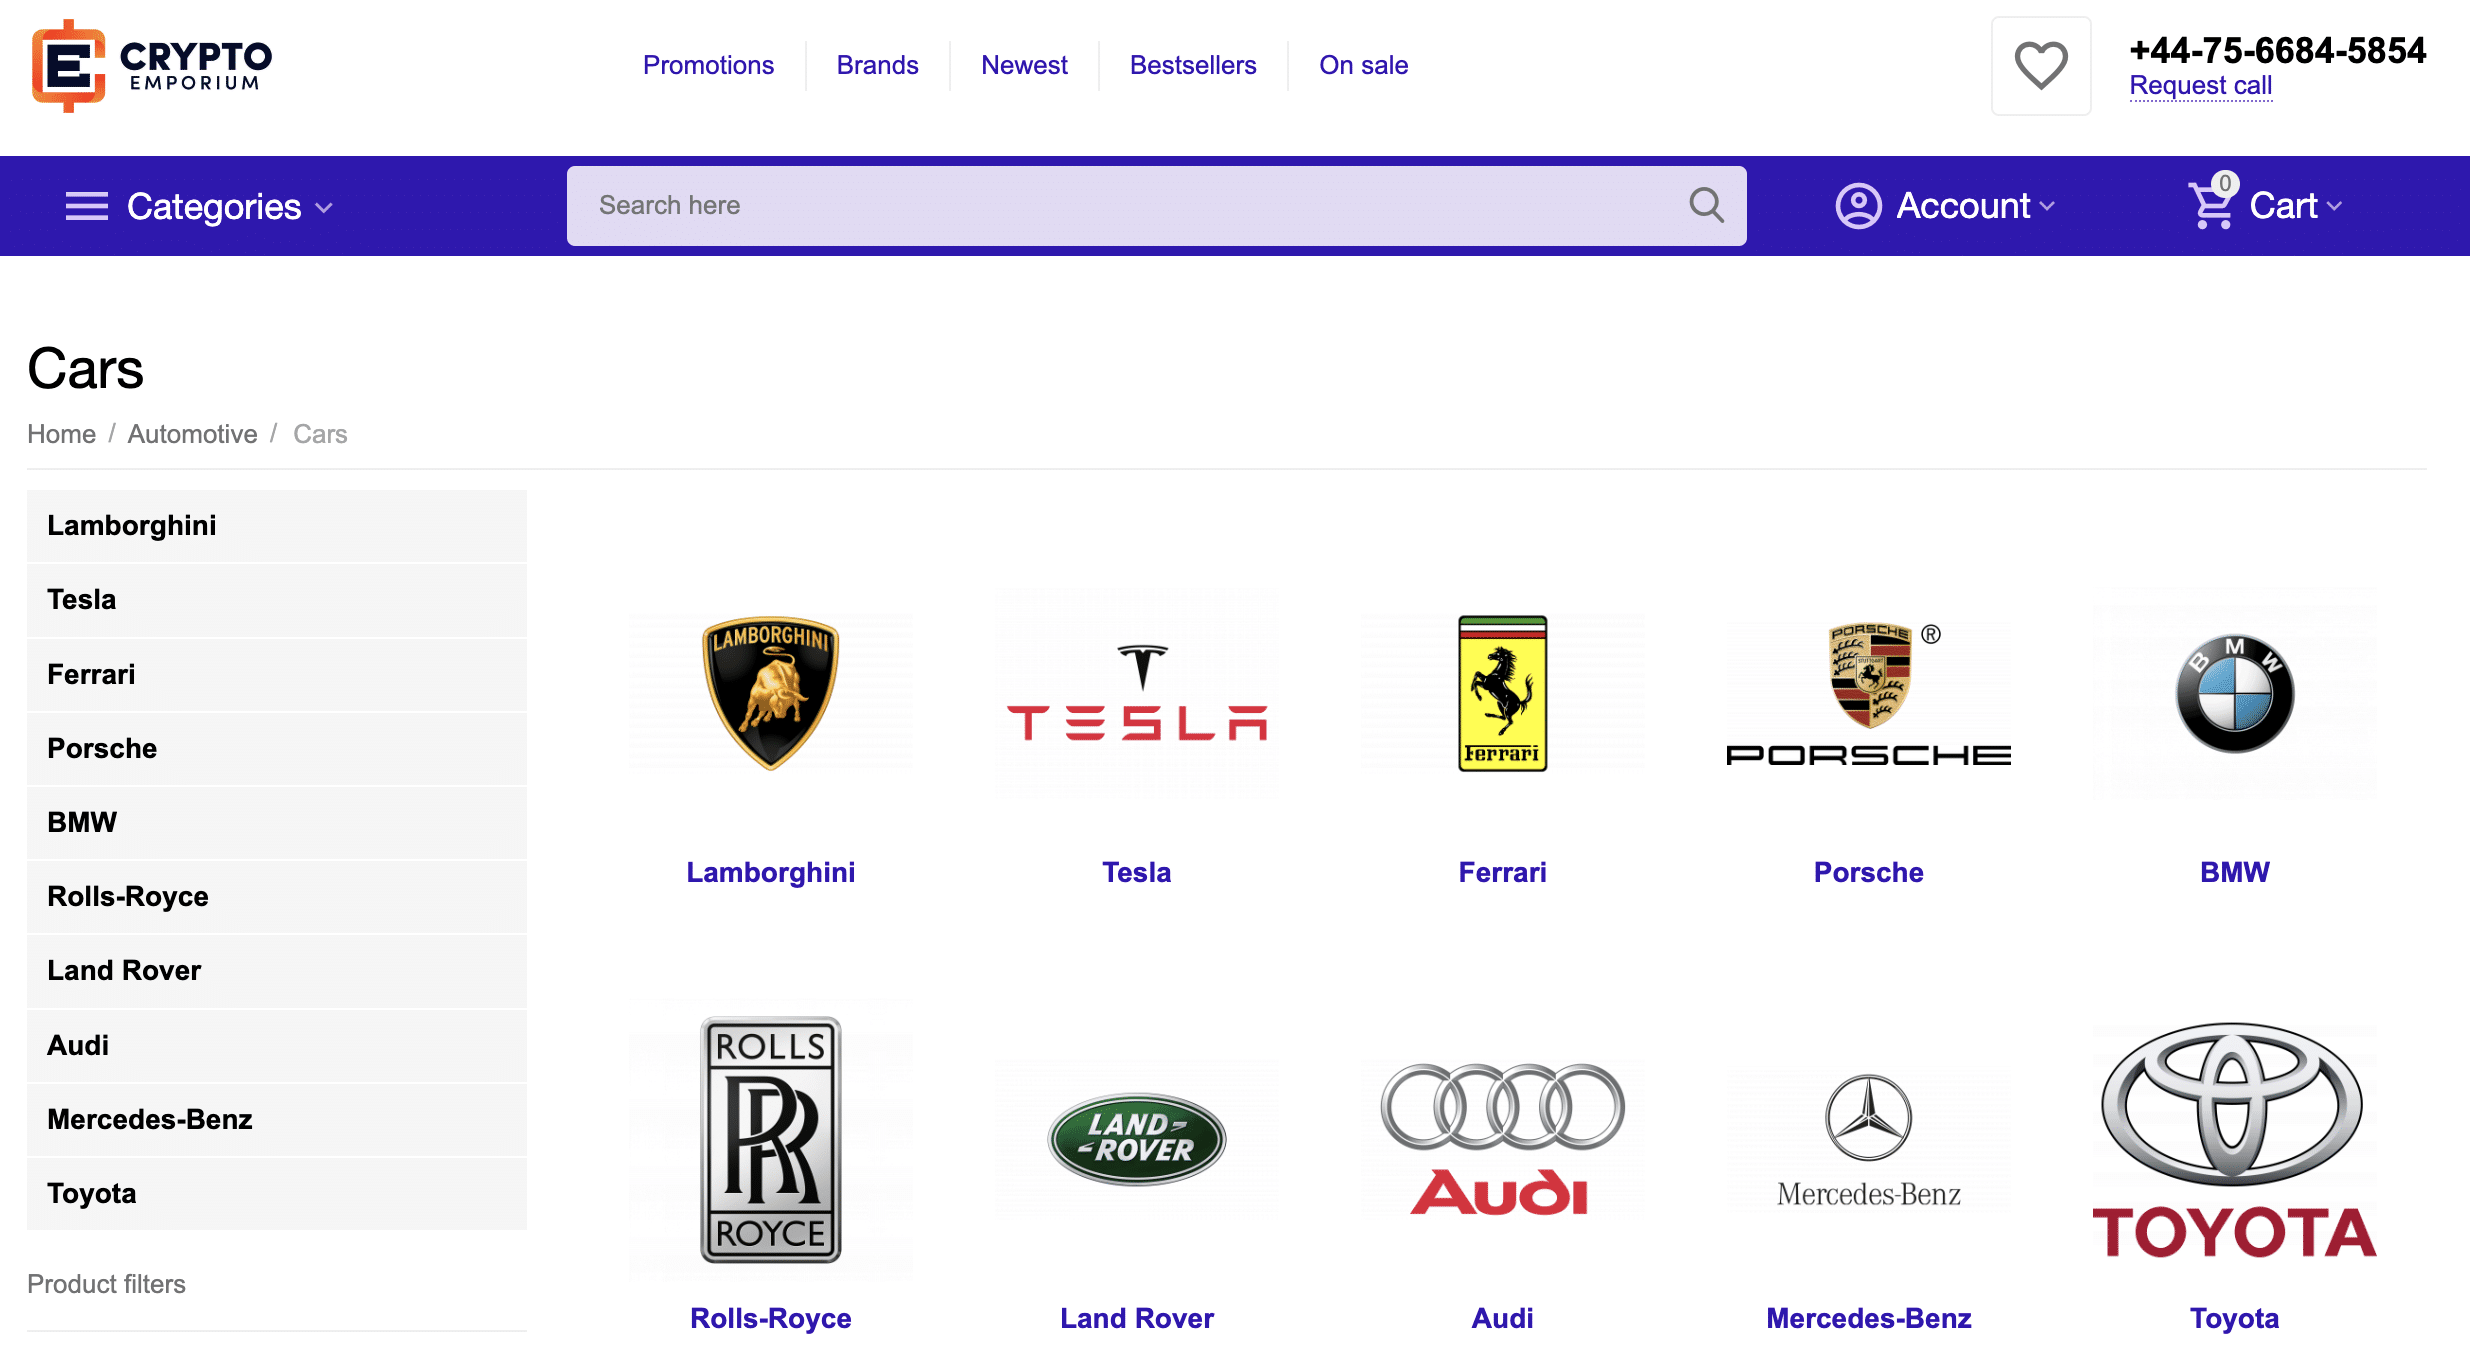Click the Cars page heading

pos(85,368)
